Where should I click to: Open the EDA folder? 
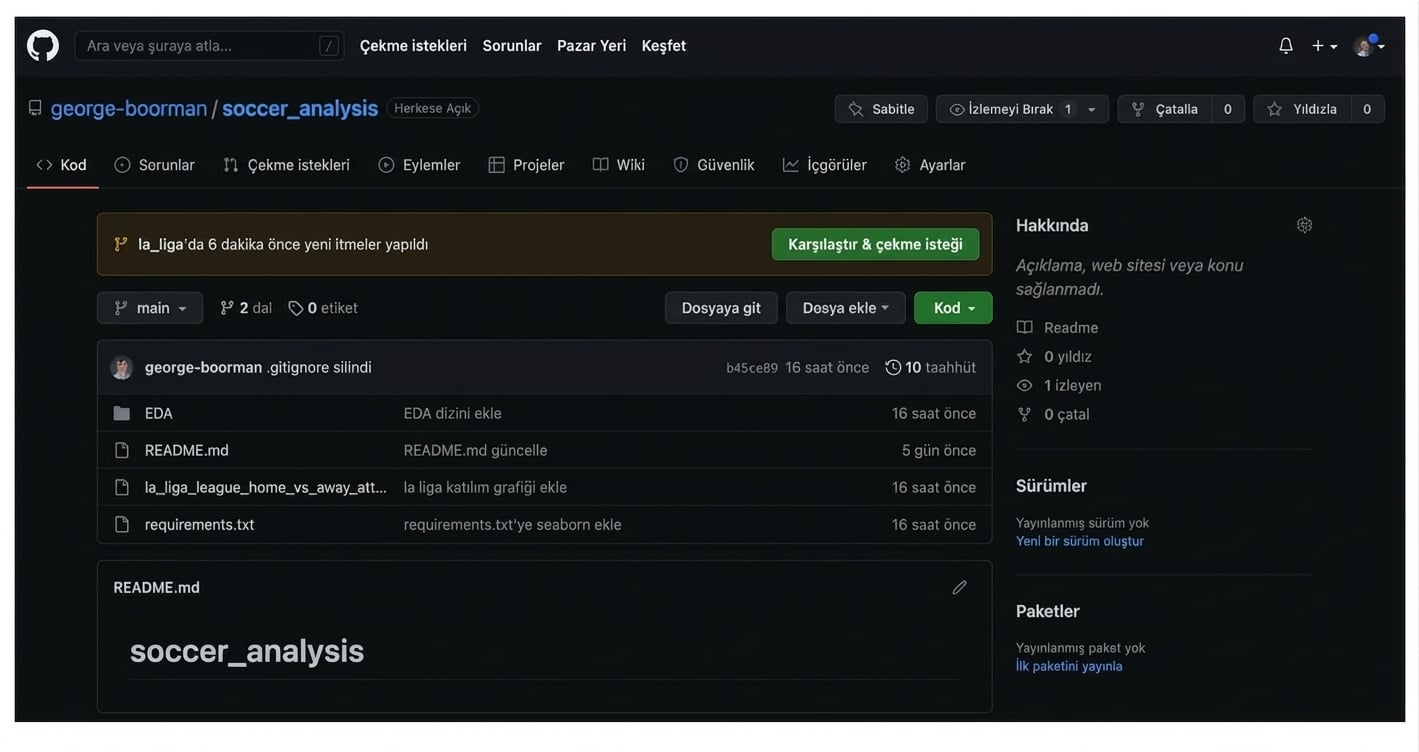[158, 413]
